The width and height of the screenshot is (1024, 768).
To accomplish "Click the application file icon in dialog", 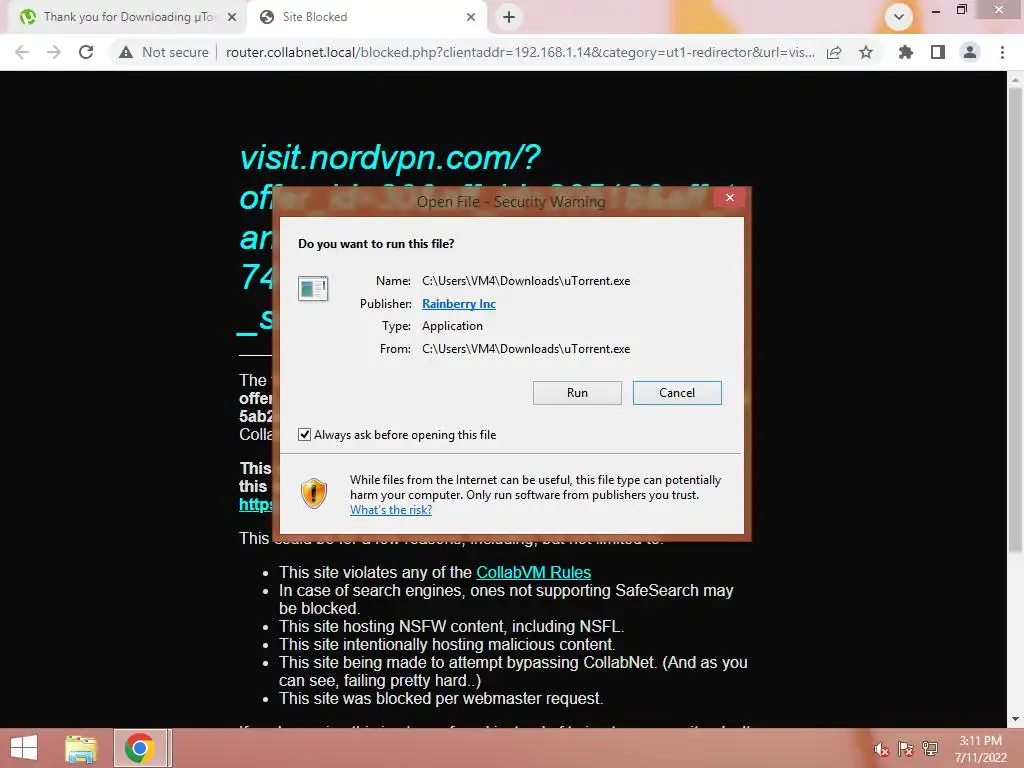I will (x=313, y=288).
